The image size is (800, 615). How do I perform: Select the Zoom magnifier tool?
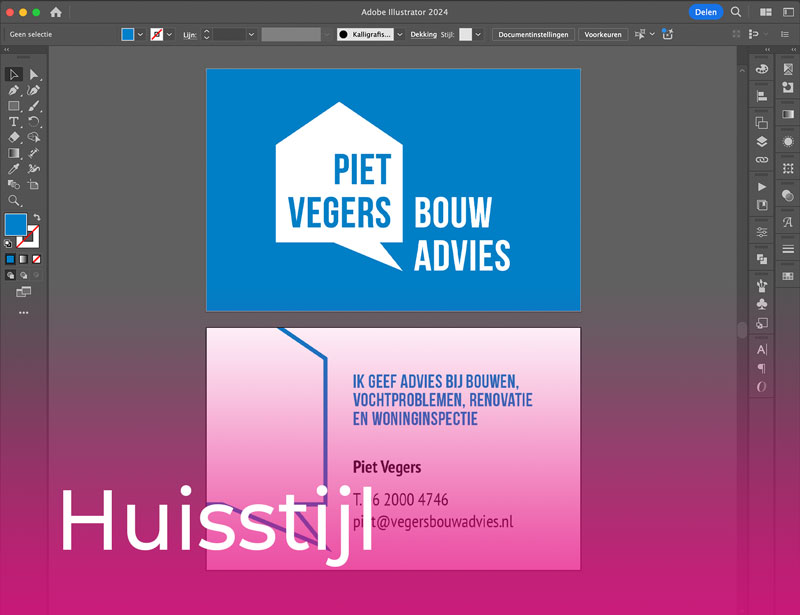pos(14,201)
